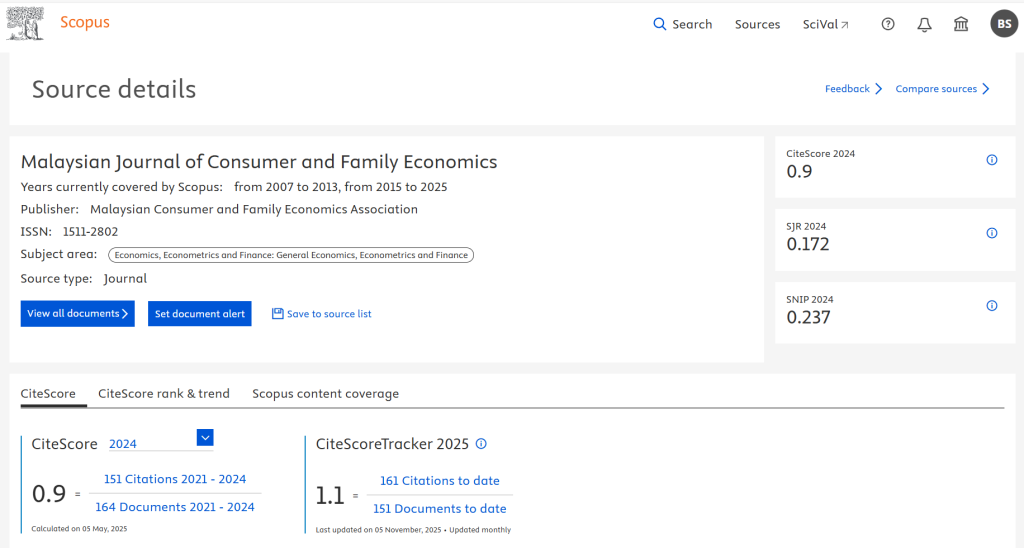Click the Set document alert button
Image resolution: width=1024 pixels, height=548 pixels.
200,314
